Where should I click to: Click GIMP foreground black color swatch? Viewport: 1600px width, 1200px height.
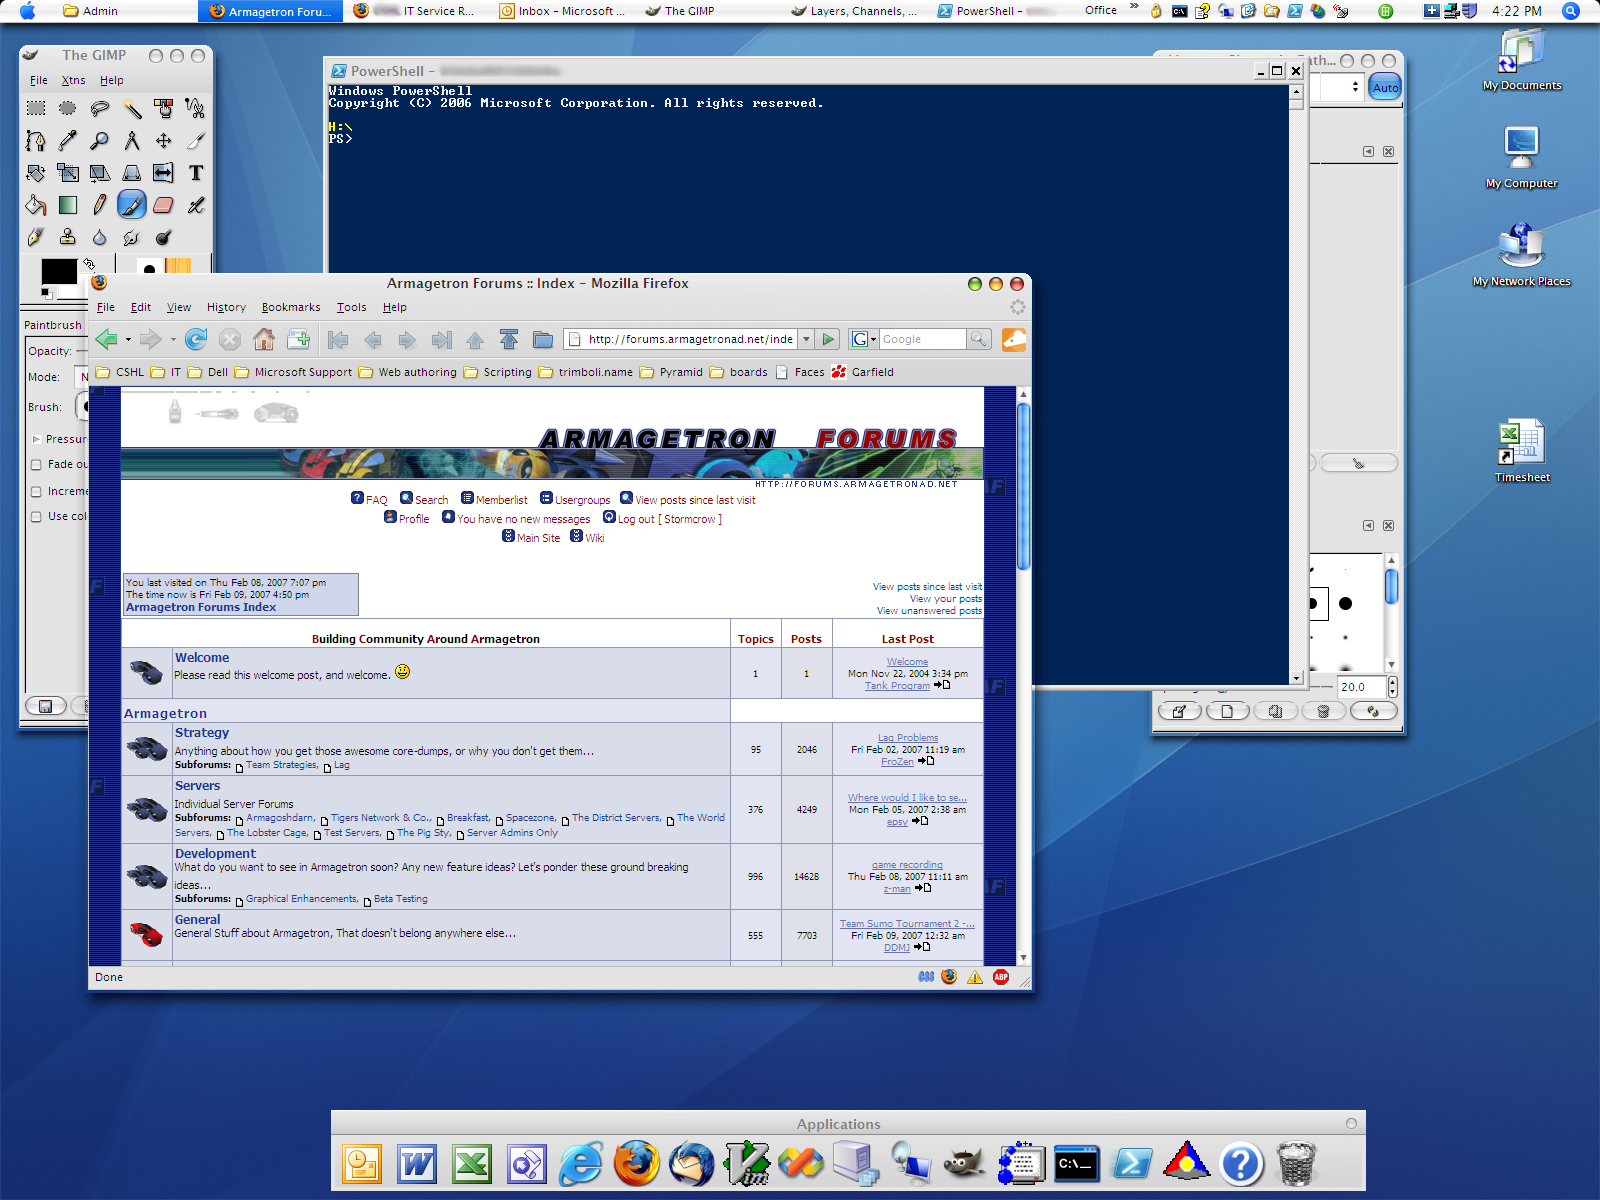59,271
